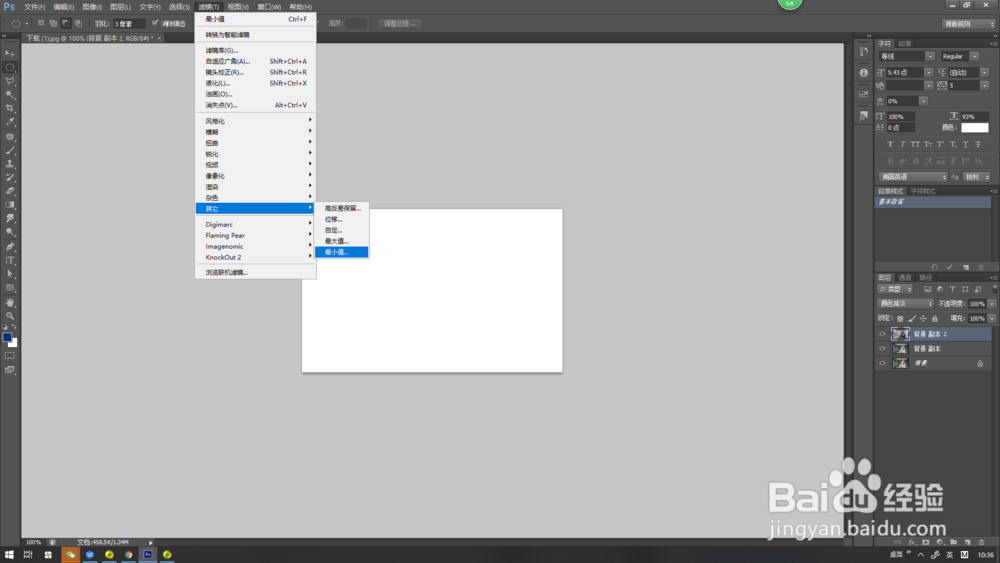Open the History panel icon
Screen dimensions: 1000x563
pos(864,52)
